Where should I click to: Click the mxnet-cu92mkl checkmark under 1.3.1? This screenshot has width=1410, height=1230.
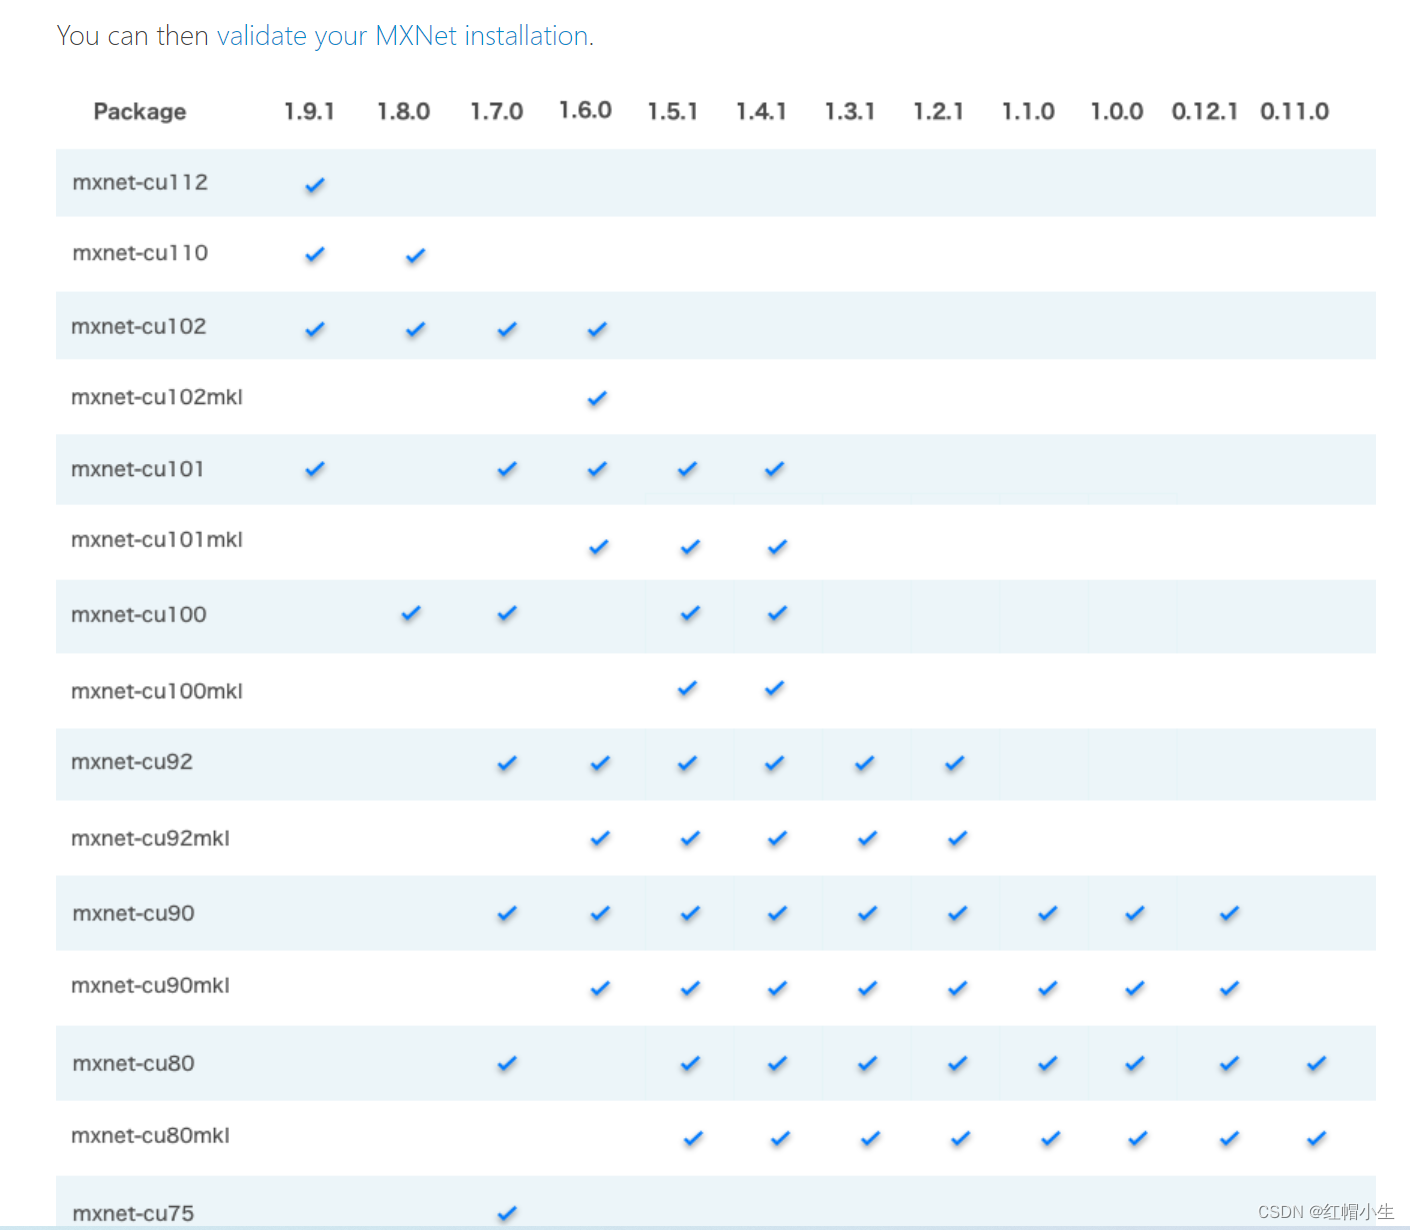coord(867,839)
